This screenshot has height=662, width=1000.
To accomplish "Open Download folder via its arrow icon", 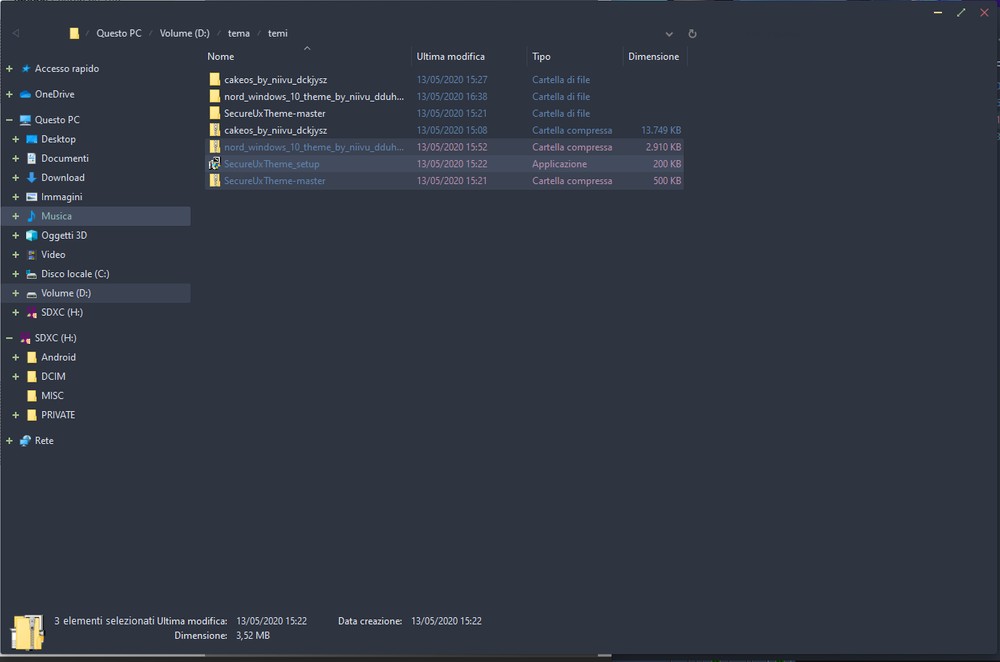I will coord(31,178).
